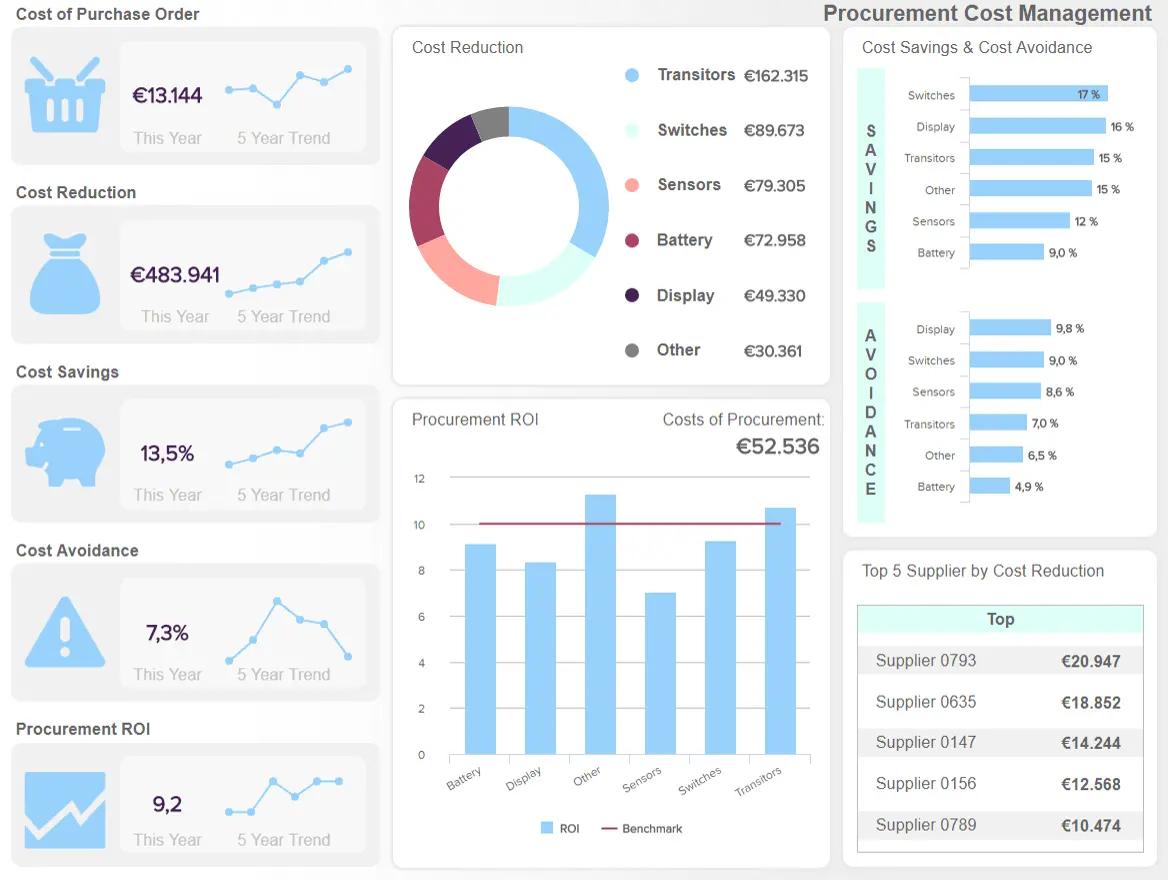The width and height of the screenshot is (1168, 880).
Task: Click the Top table header
Action: (1000, 619)
